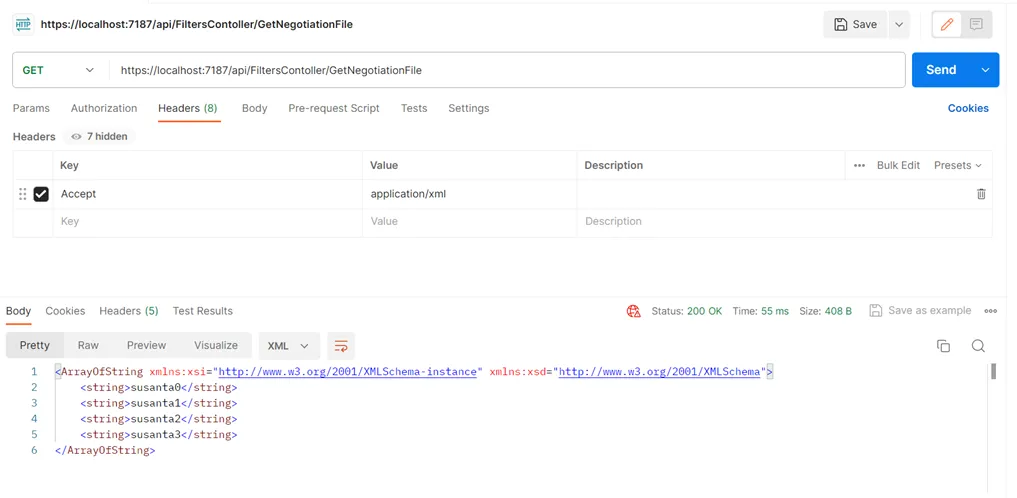Delete the Accept header row
This screenshot has height=498, width=1017.
981,194
